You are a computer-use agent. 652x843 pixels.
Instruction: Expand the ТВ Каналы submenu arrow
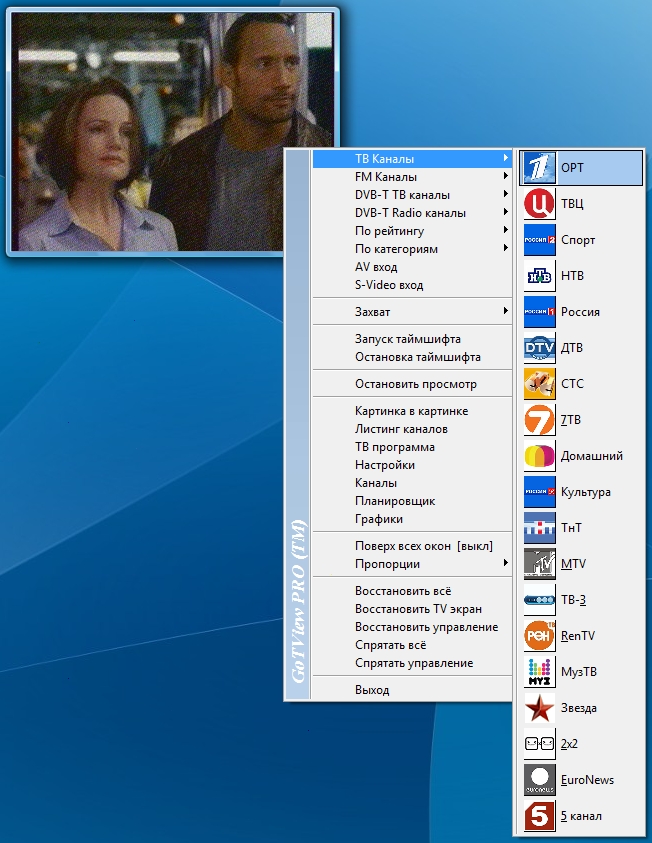(506, 159)
